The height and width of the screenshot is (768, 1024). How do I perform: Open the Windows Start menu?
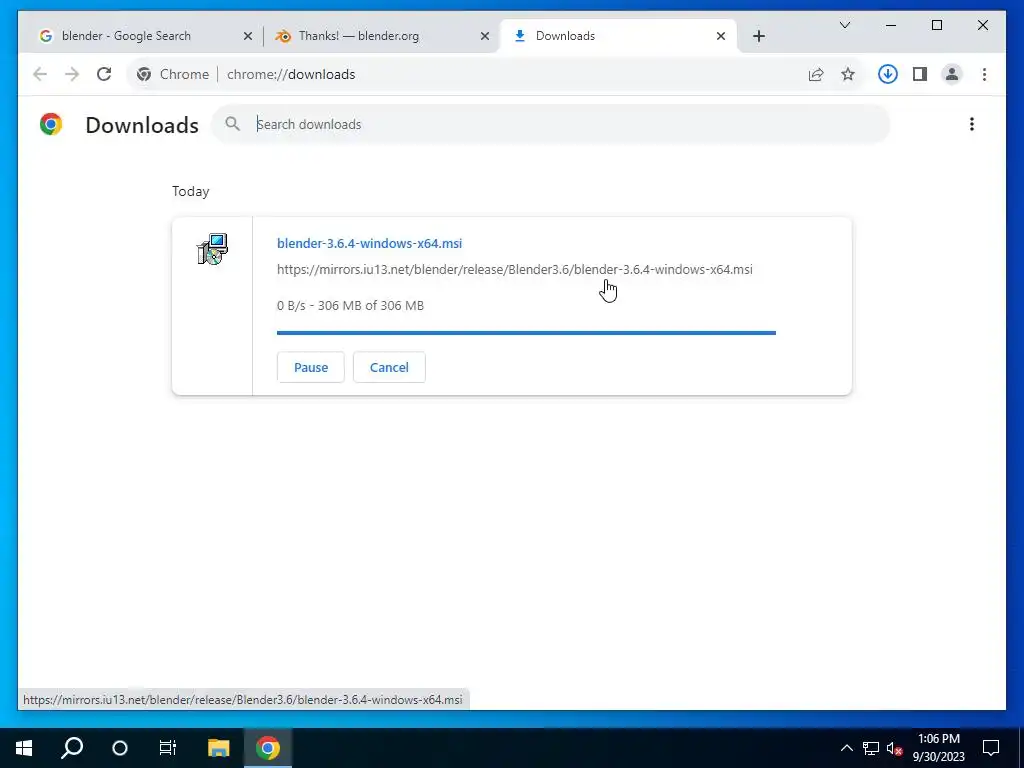point(24,748)
